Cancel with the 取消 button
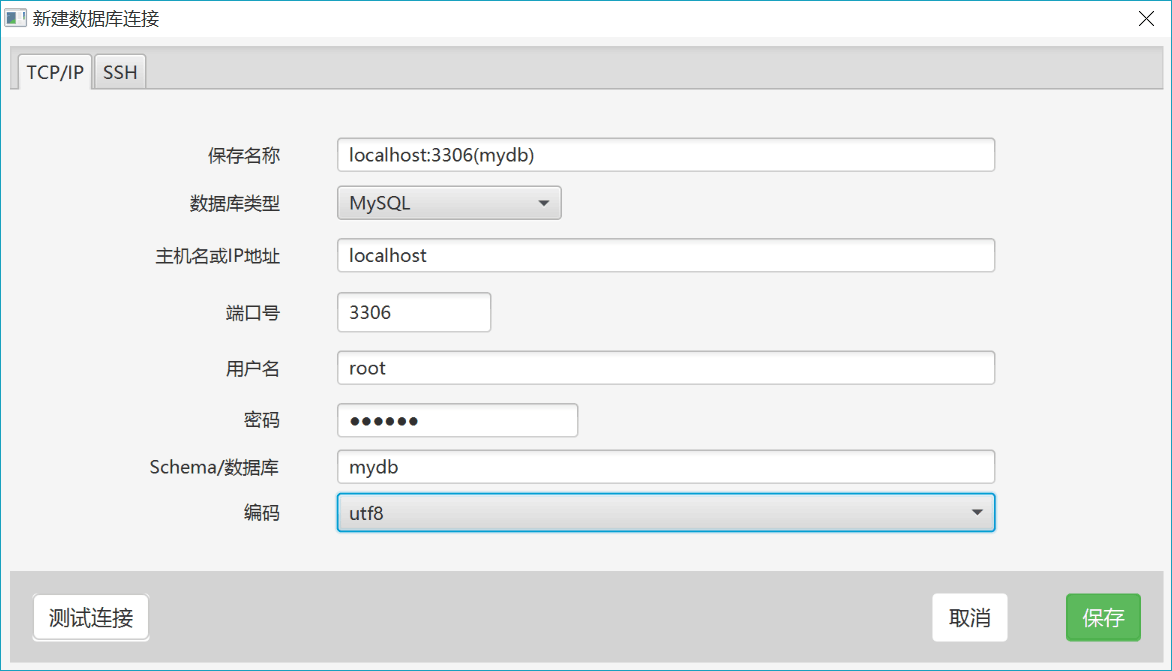 pos(969,618)
